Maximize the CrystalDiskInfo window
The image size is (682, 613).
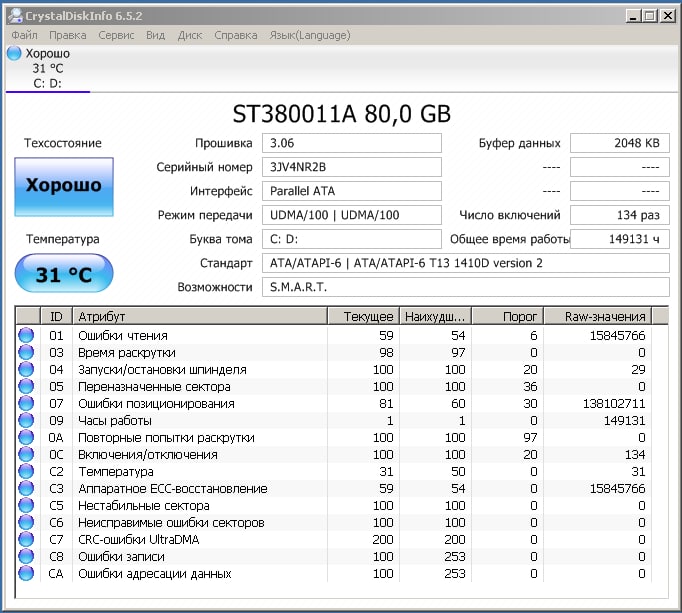coord(650,16)
